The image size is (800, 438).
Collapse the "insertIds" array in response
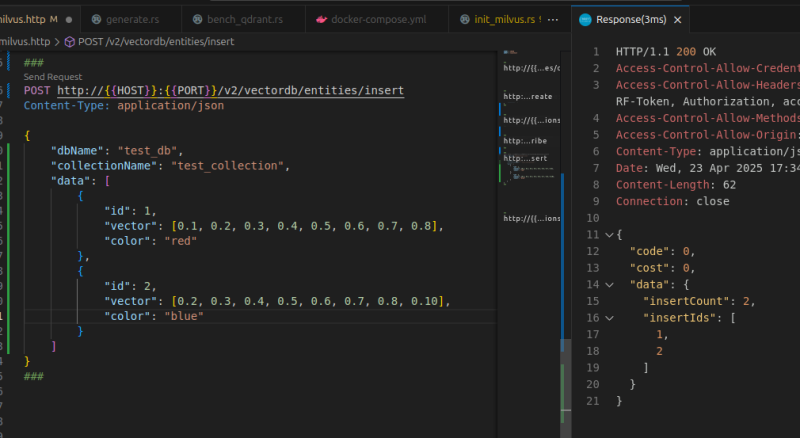coord(610,318)
